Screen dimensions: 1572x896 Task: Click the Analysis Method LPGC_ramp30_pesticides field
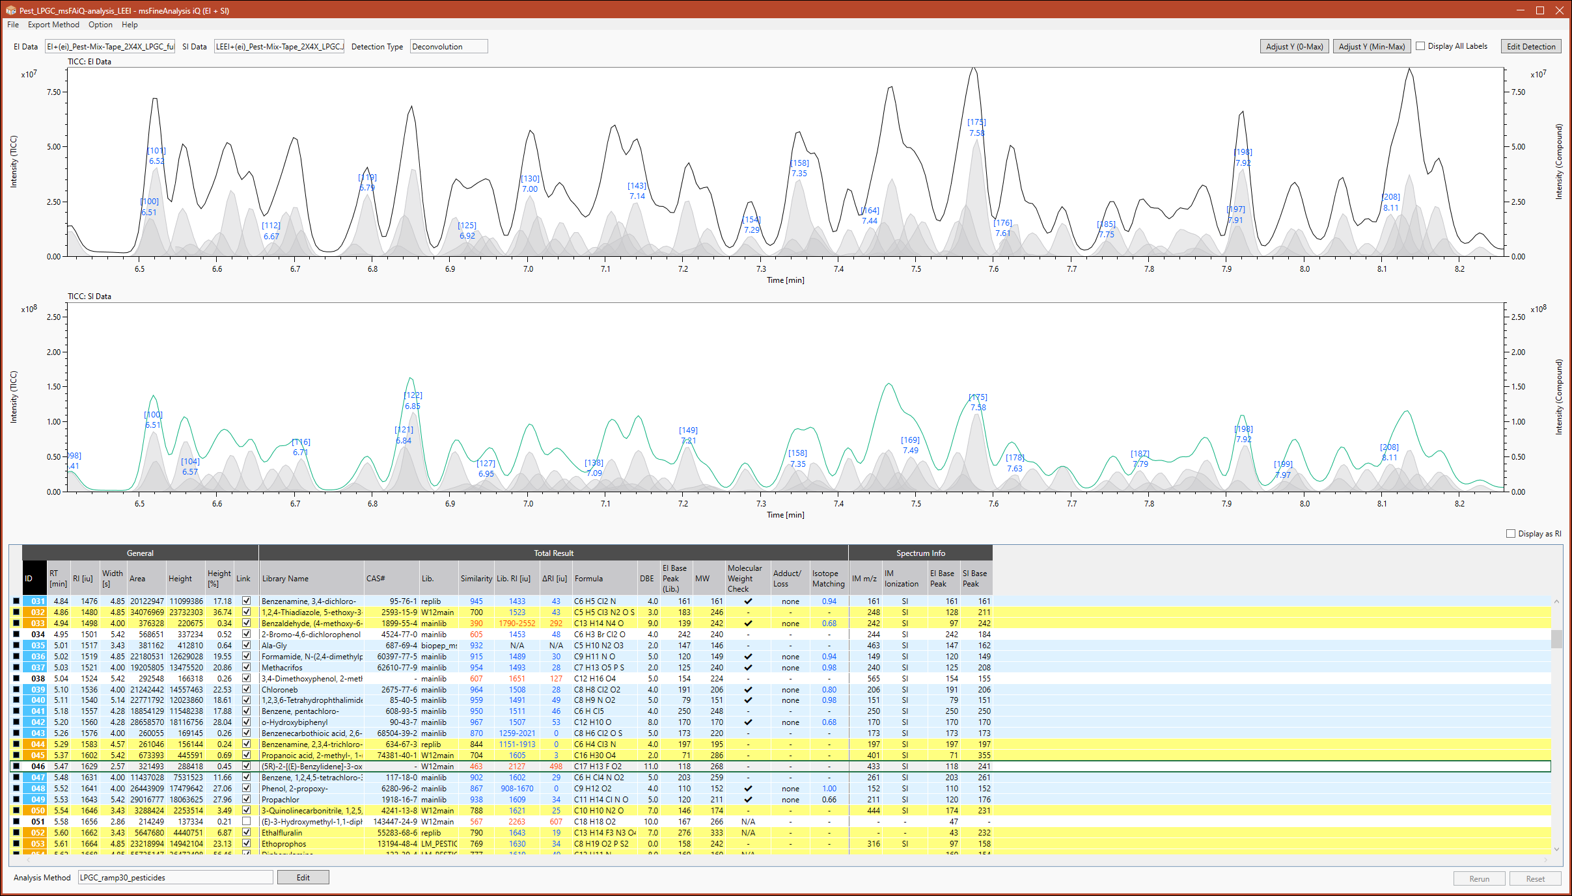175,878
